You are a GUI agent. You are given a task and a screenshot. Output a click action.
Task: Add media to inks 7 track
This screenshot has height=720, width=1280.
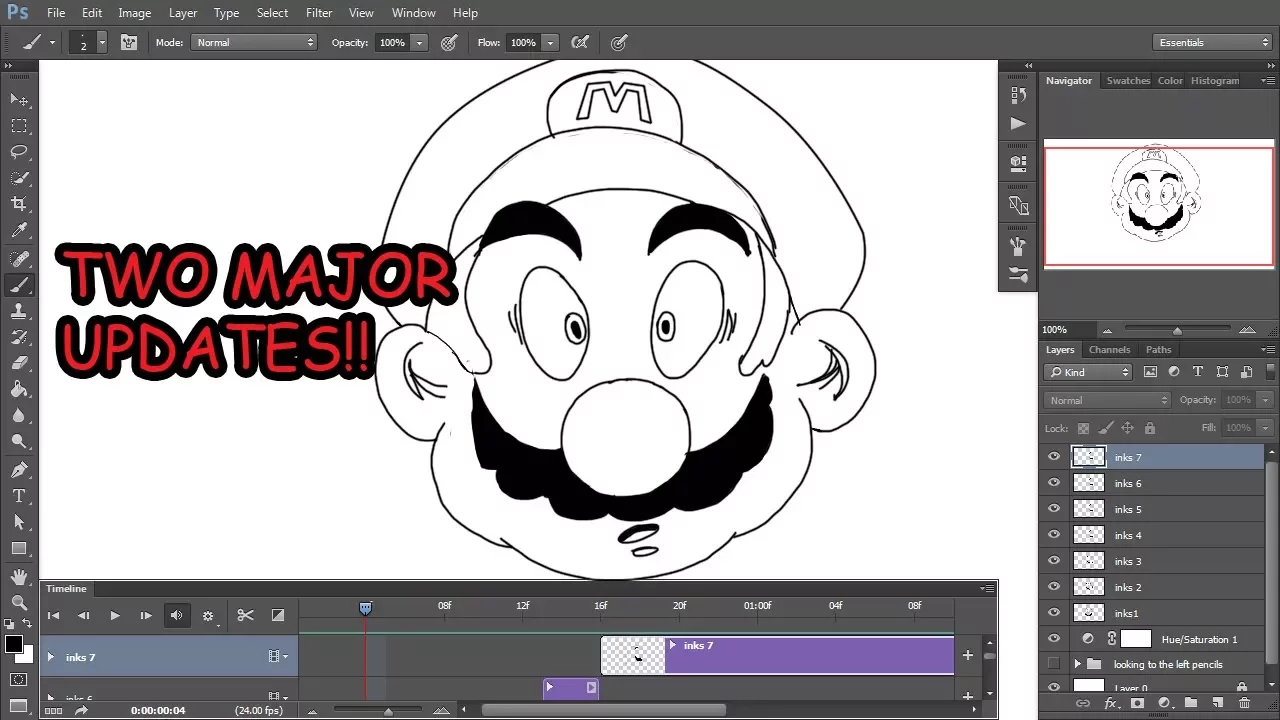click(967, 656)
